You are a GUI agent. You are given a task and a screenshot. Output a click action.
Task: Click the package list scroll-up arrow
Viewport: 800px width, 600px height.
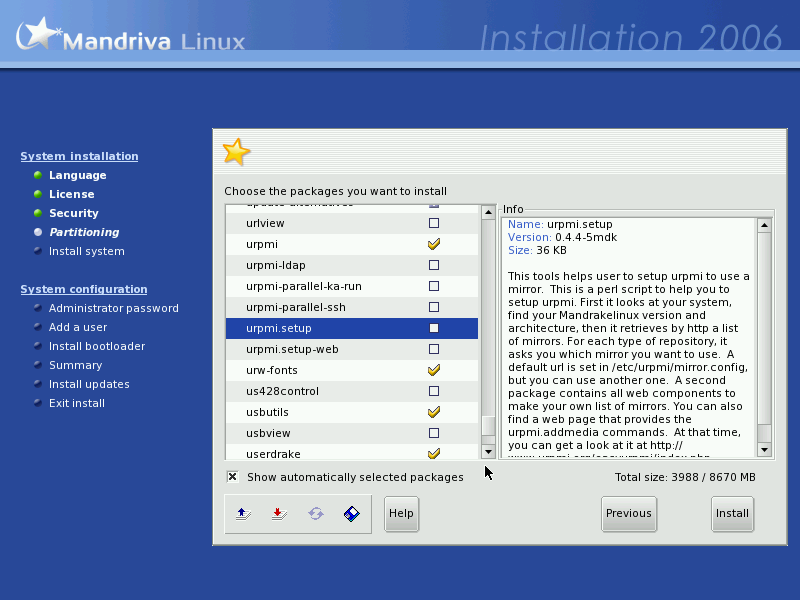[488, 212]
